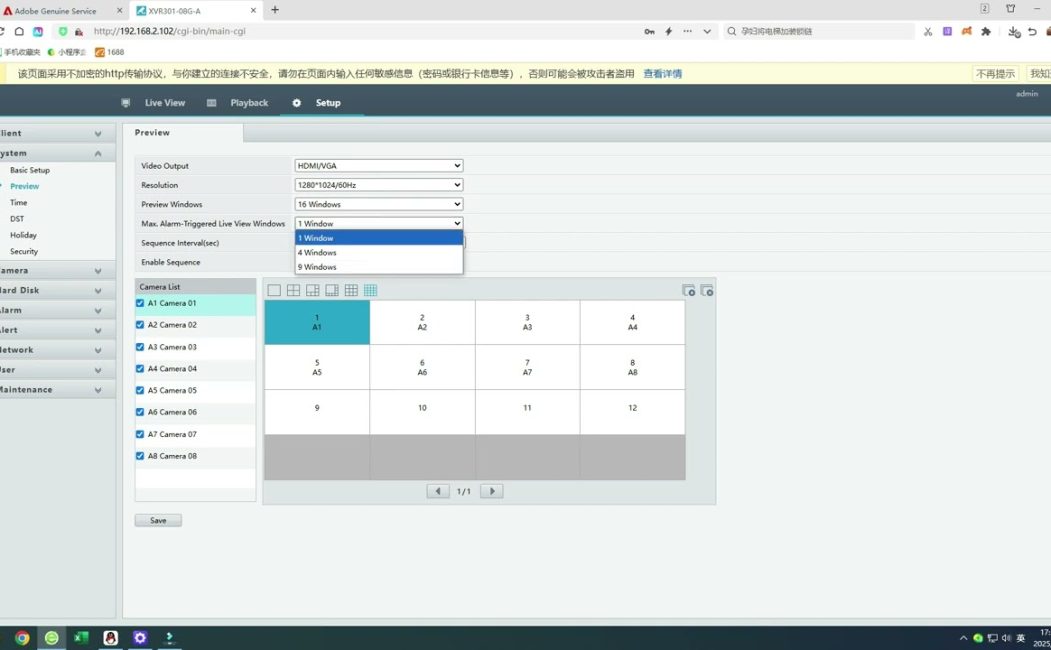Viewport: 1051px width, 650px height.
Task: Open the Time settings in sidebar
Action: [x=19, y=203]
